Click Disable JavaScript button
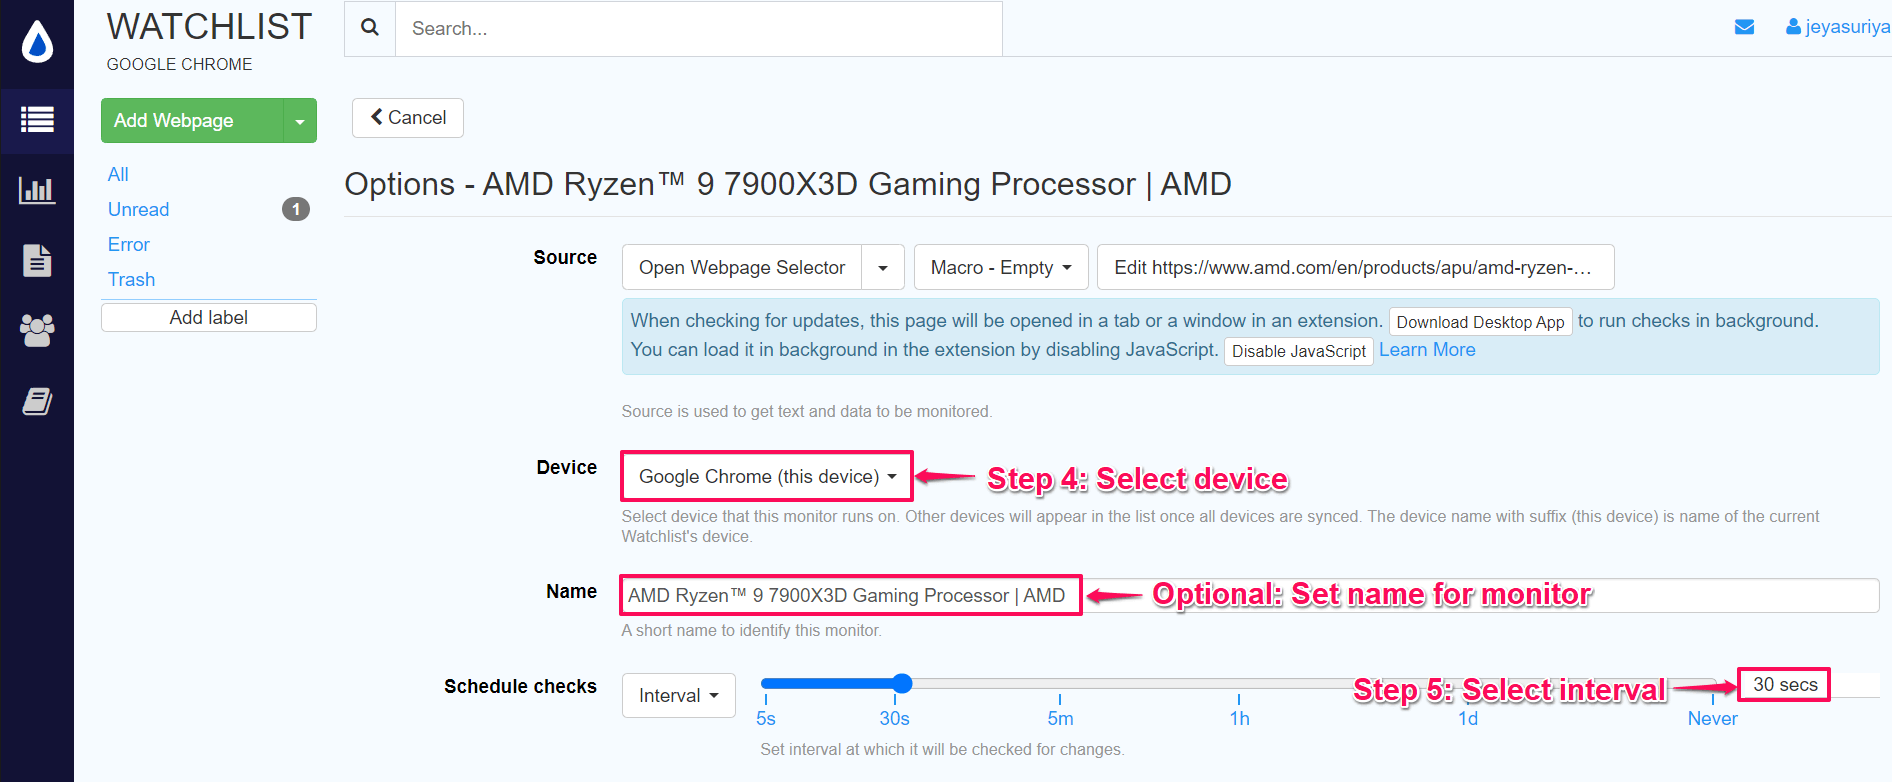This screenshot has width=1892, height=782. 1298,351
